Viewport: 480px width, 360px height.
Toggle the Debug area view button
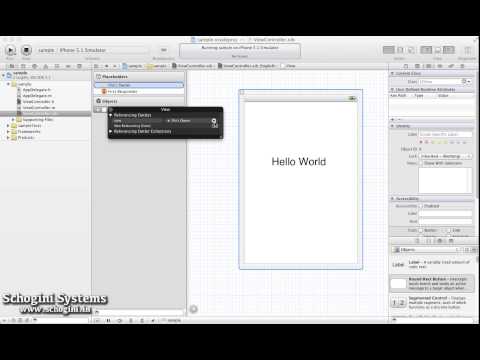438,50
